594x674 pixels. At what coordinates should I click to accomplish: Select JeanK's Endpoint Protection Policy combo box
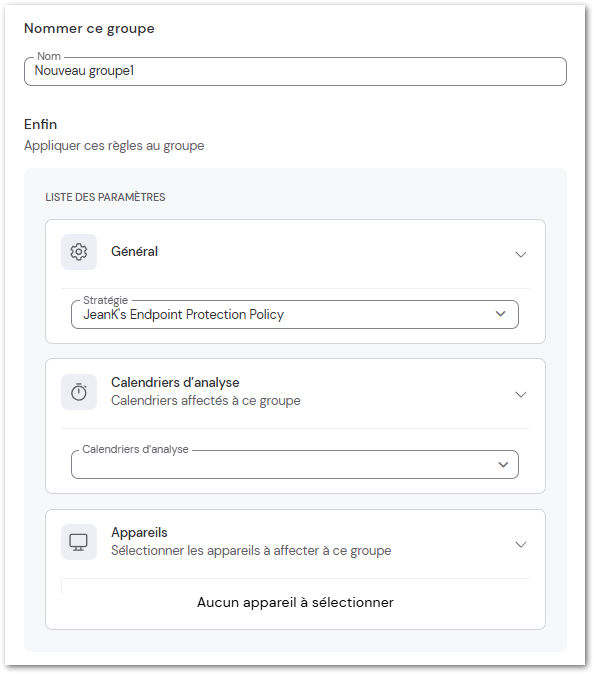[x=294, y=314]
